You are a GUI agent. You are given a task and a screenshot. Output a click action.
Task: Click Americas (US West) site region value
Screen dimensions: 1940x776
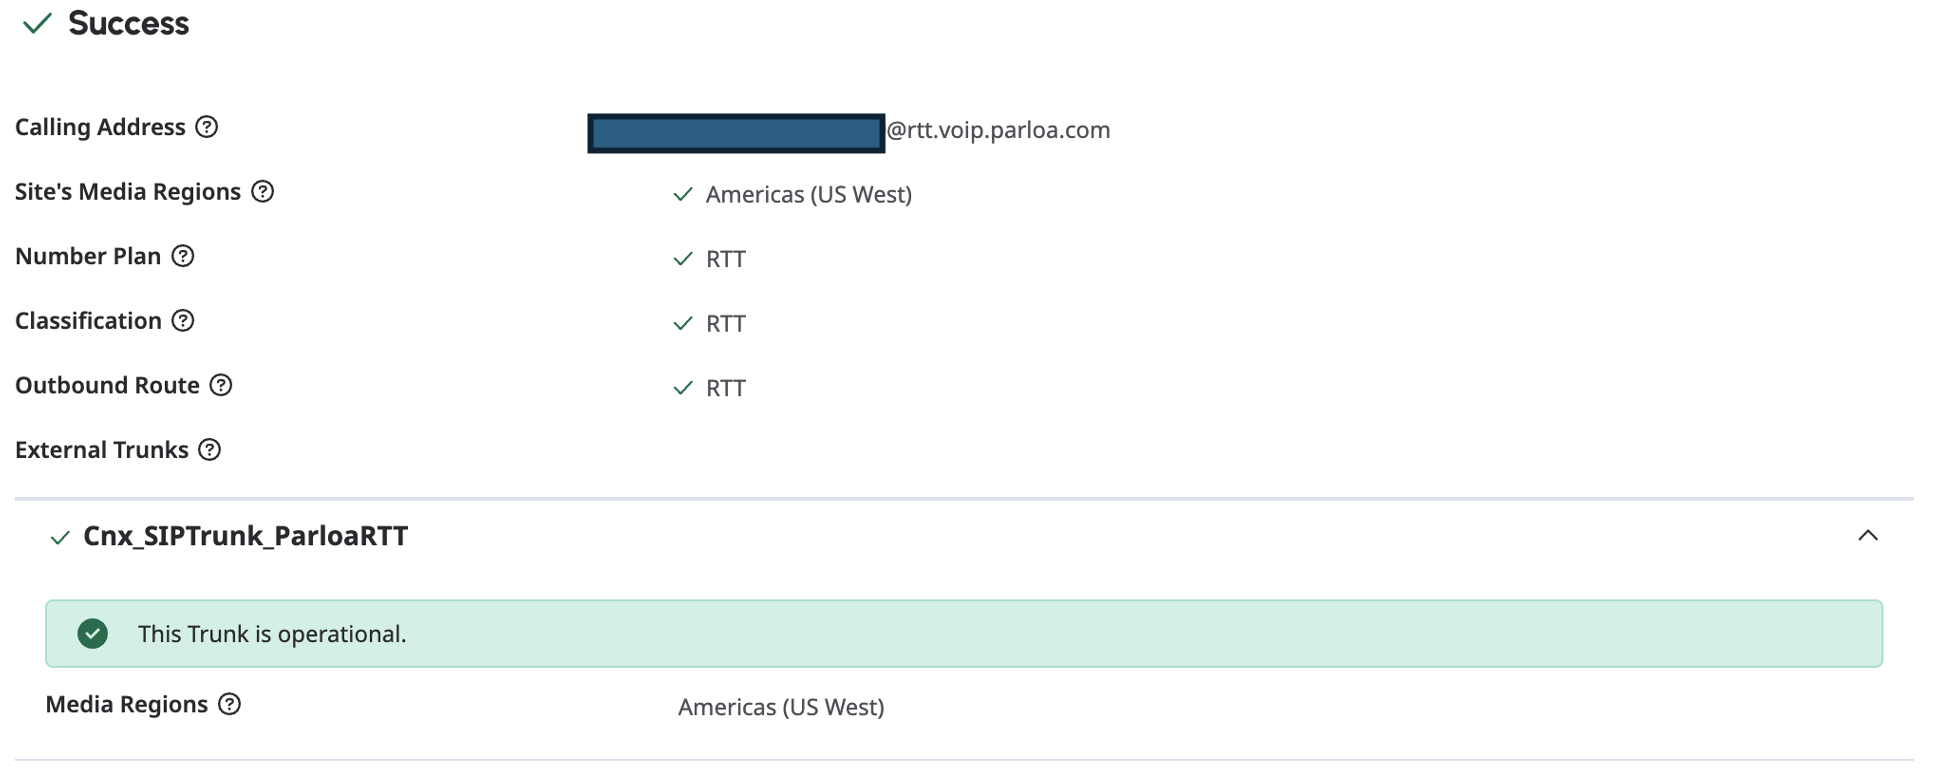tap(808, 194)
